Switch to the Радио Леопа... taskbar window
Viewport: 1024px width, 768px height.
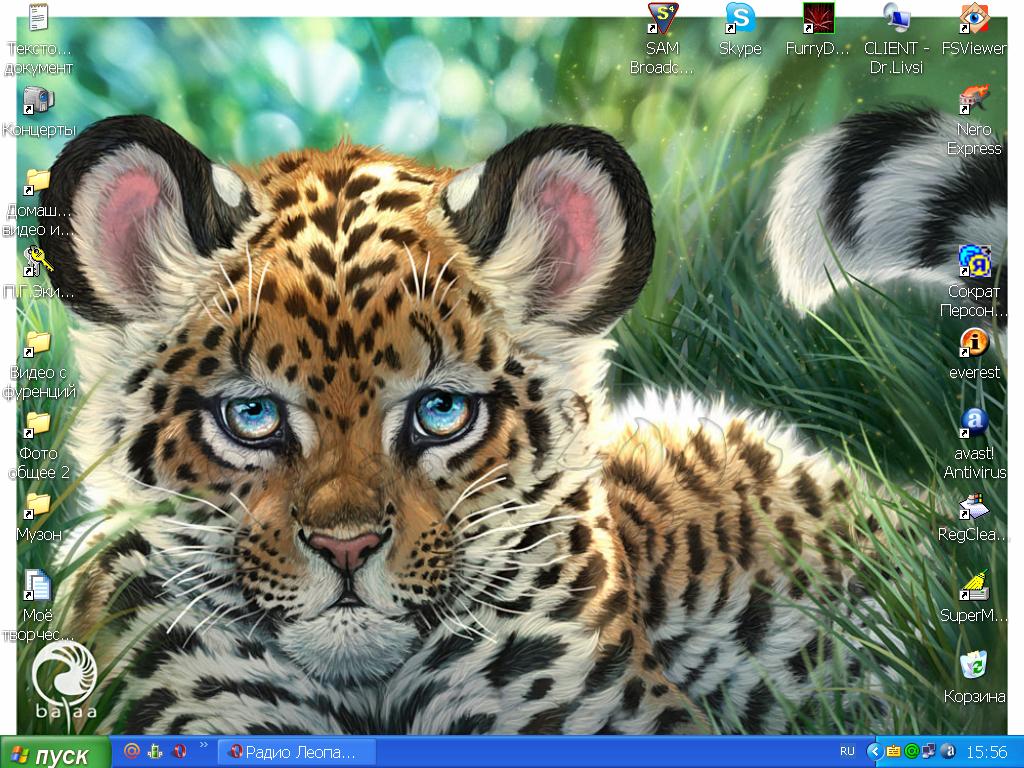click(297, 752)
